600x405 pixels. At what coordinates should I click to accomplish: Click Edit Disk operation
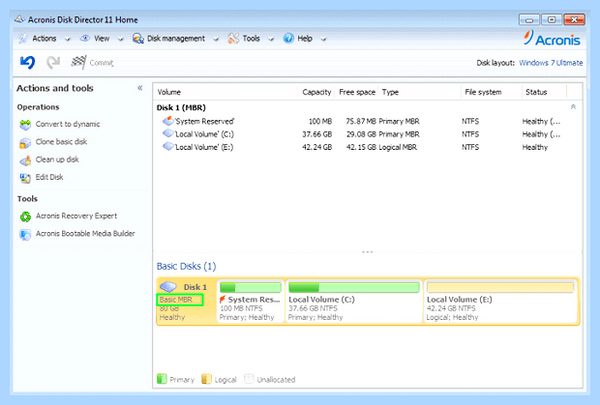click(x=49, y=177)
